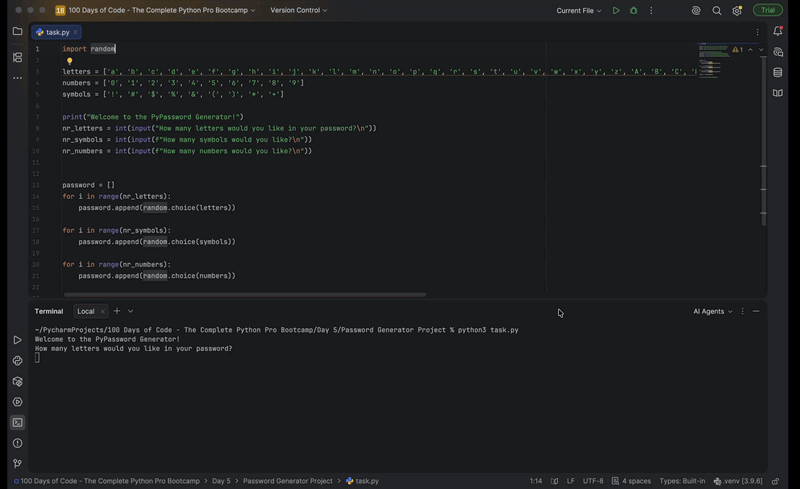Select the task.py editor tab
800x489 pixels.
point(57,32)
